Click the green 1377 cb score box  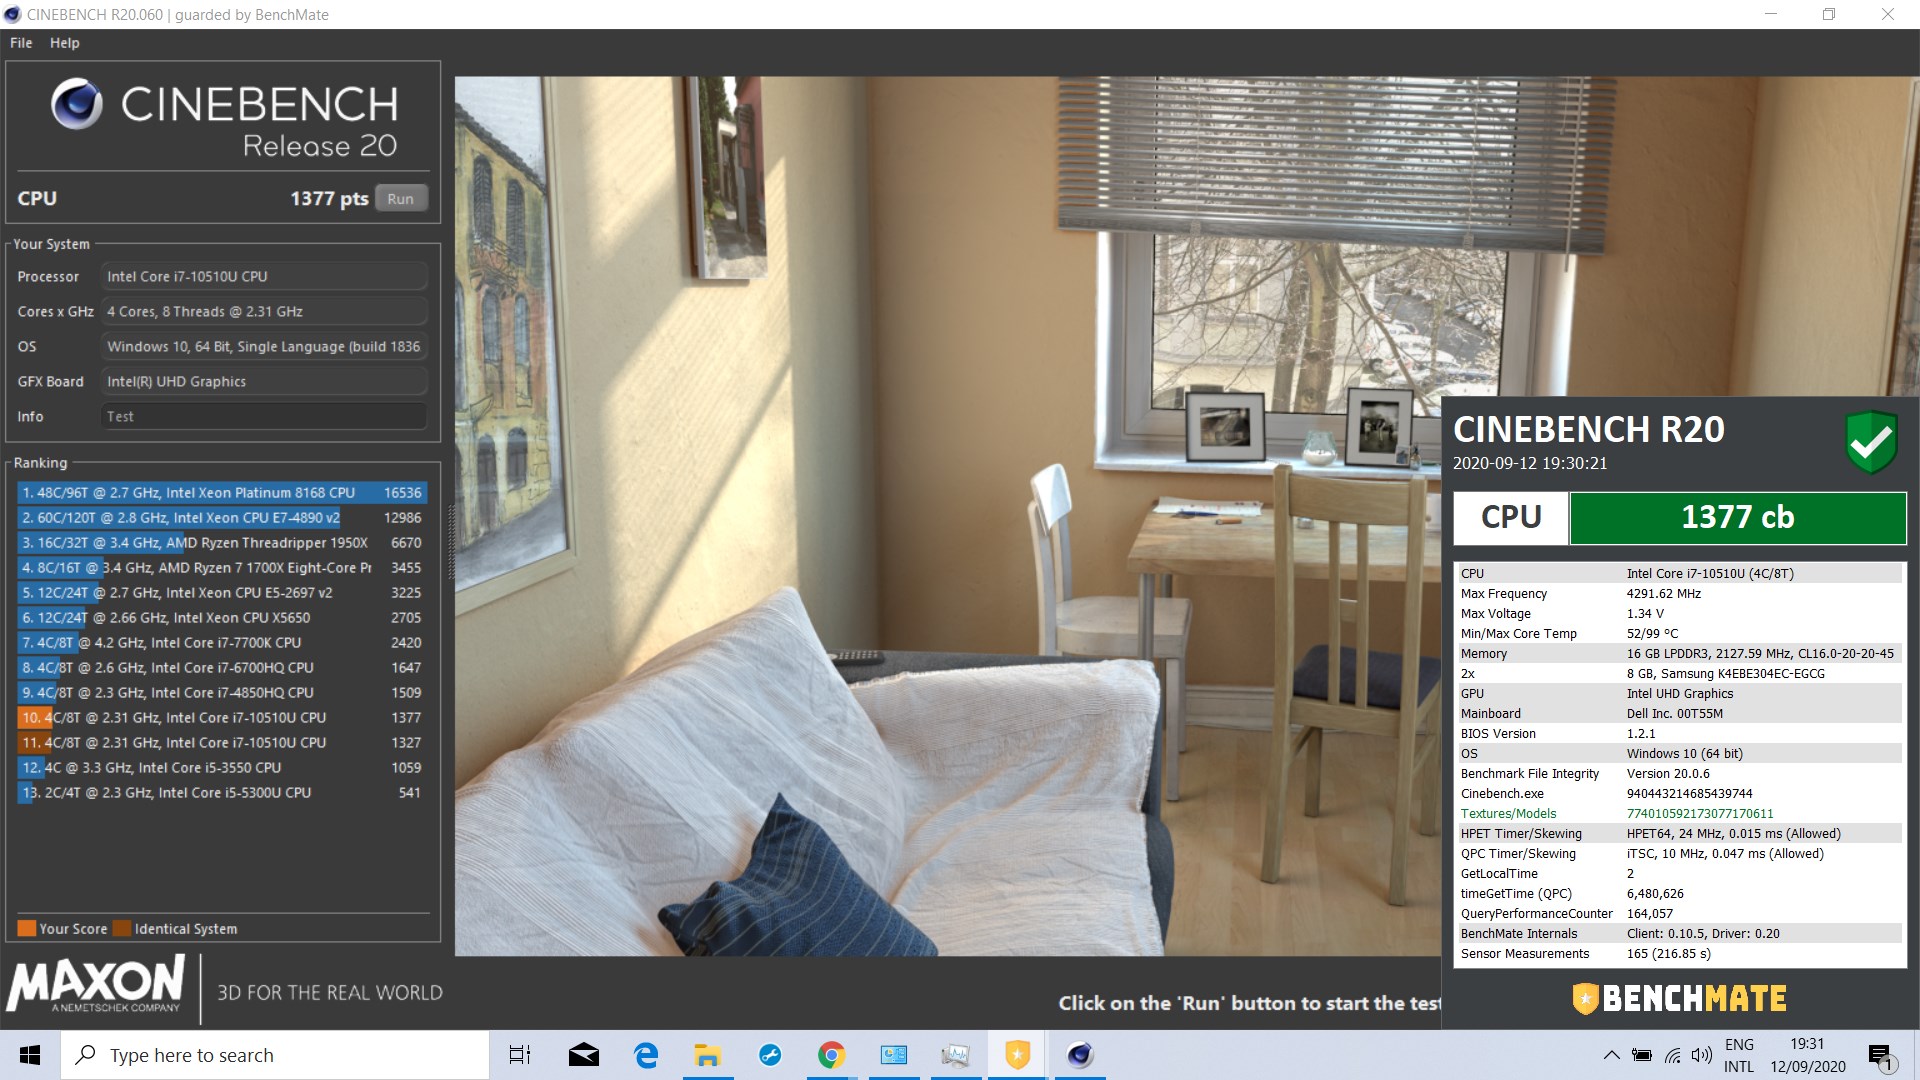pos(1738,517)
